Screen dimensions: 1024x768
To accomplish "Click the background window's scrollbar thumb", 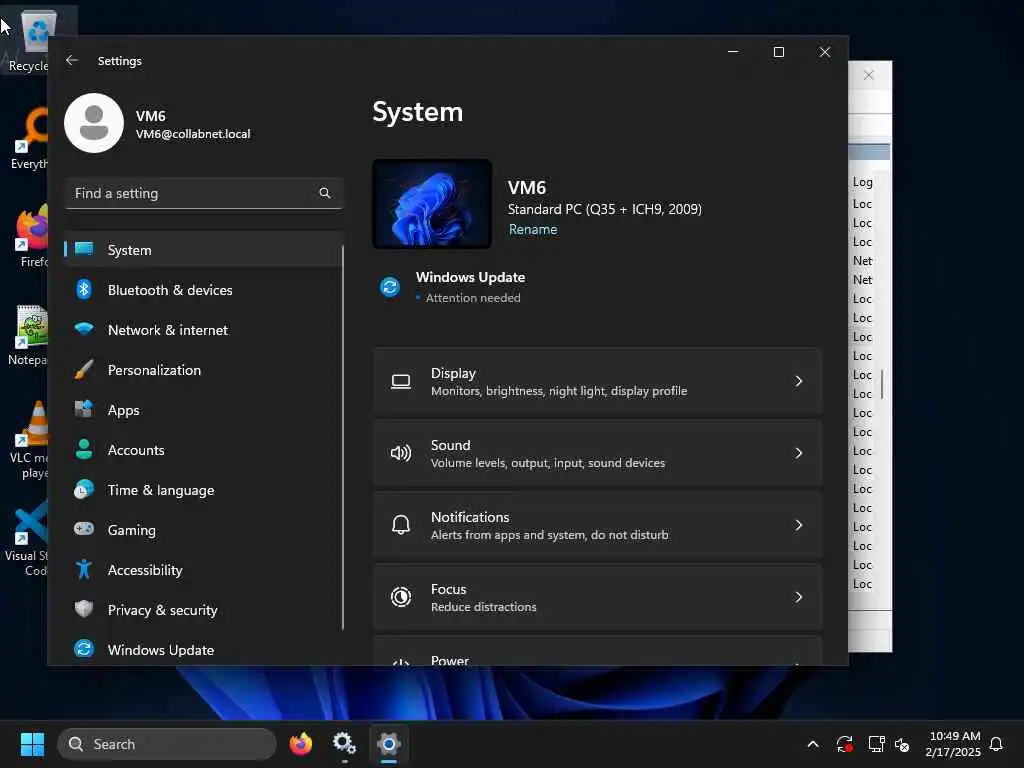I will point(882,384).
